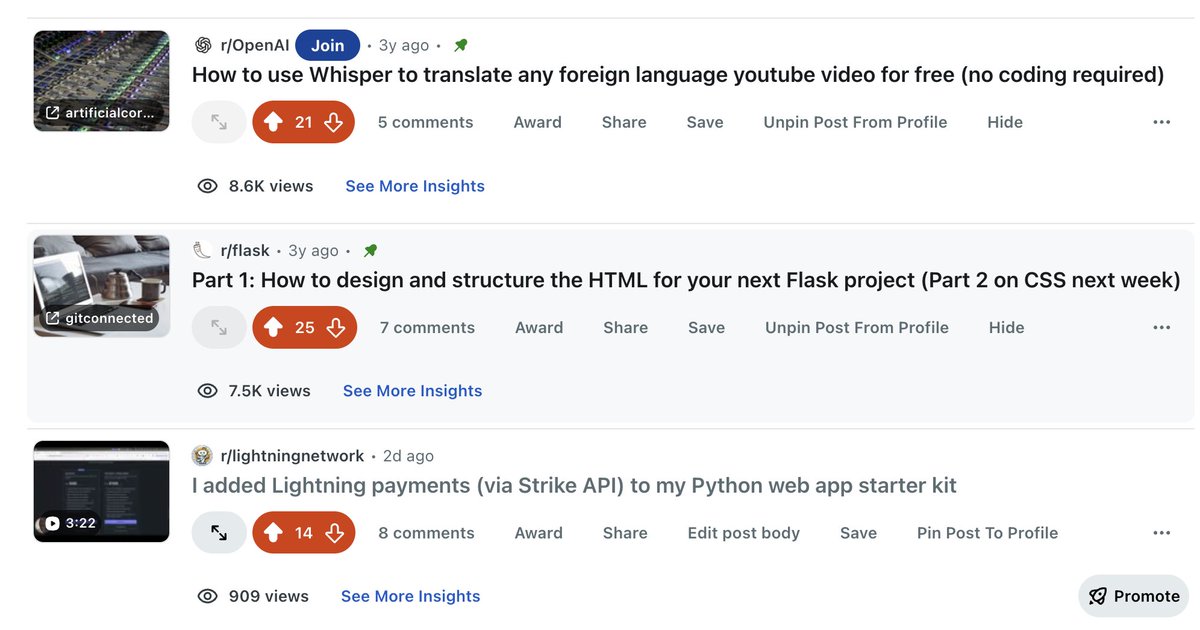Promote the Lightning payments post

(1134, 596)
